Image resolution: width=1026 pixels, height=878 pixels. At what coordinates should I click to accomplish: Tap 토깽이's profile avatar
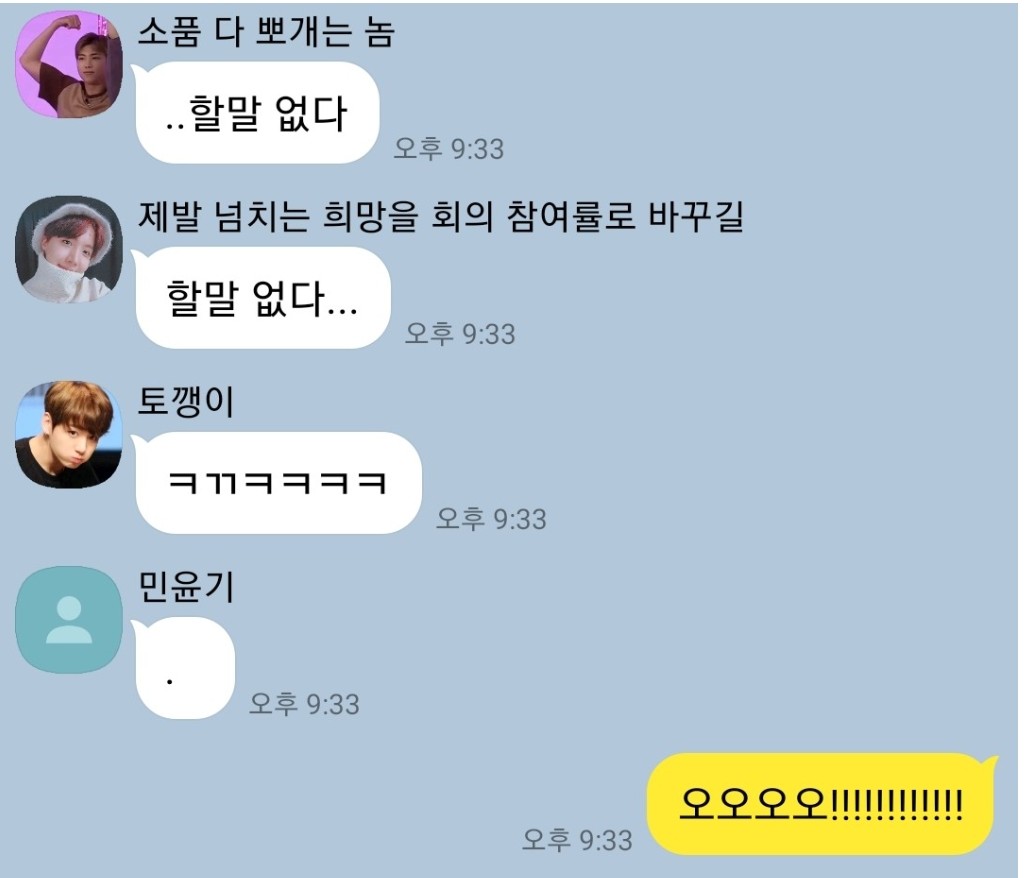[x=69, y=434]
